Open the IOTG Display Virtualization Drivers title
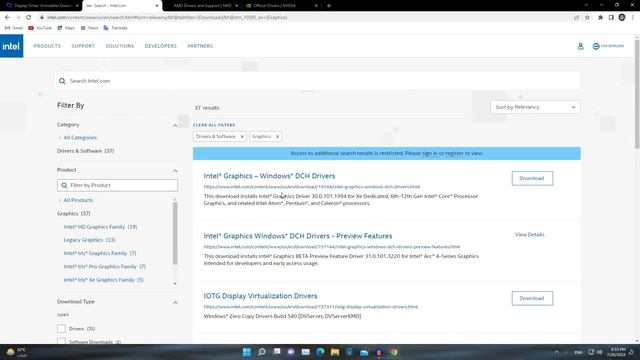 (x=260, y=296)
